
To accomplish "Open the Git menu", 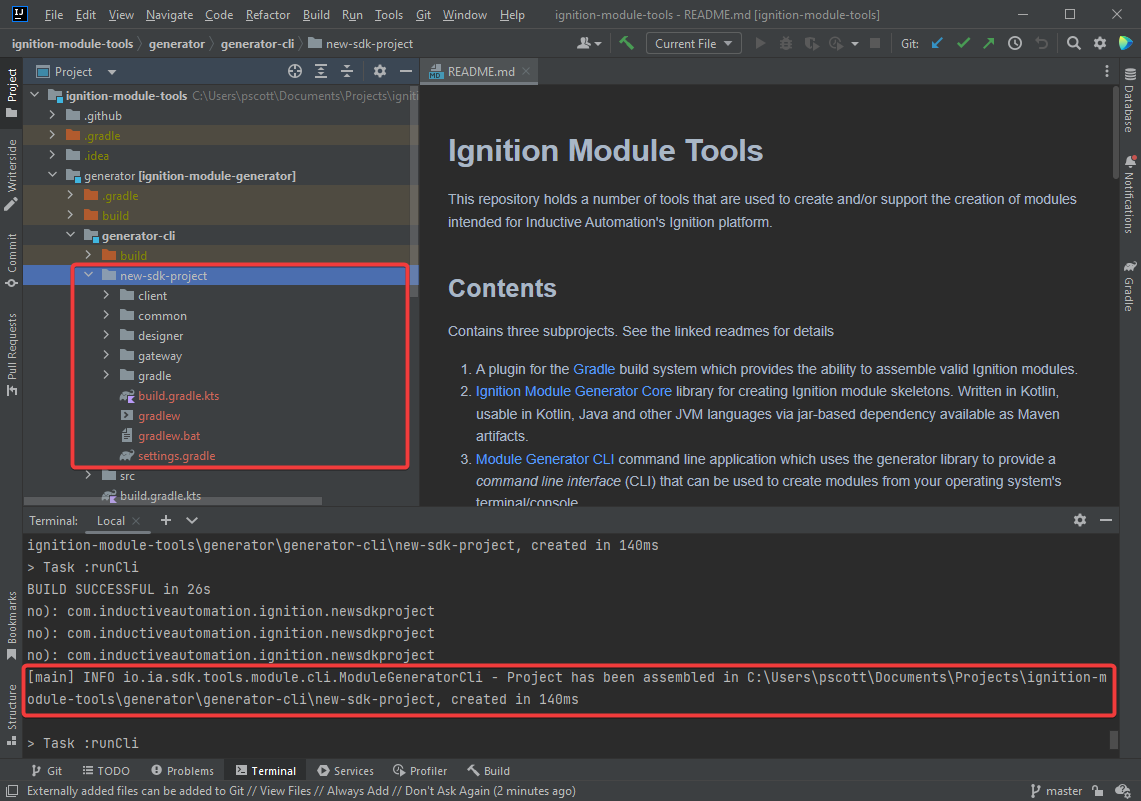I will 424,15.
